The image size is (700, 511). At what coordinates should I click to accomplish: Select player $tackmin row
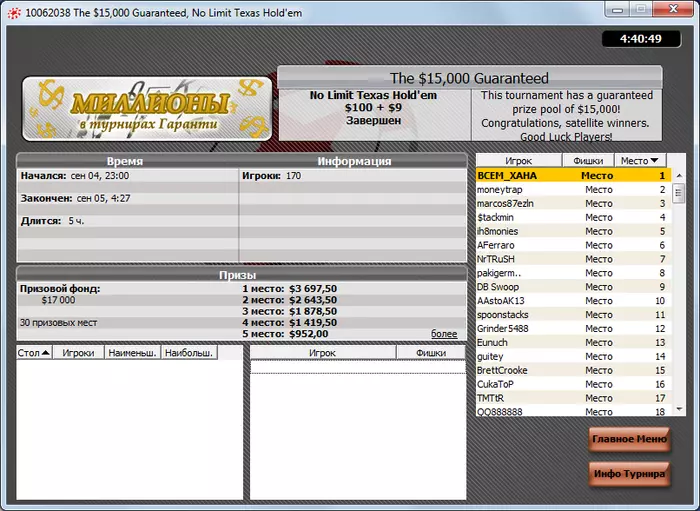click(574, 217)
